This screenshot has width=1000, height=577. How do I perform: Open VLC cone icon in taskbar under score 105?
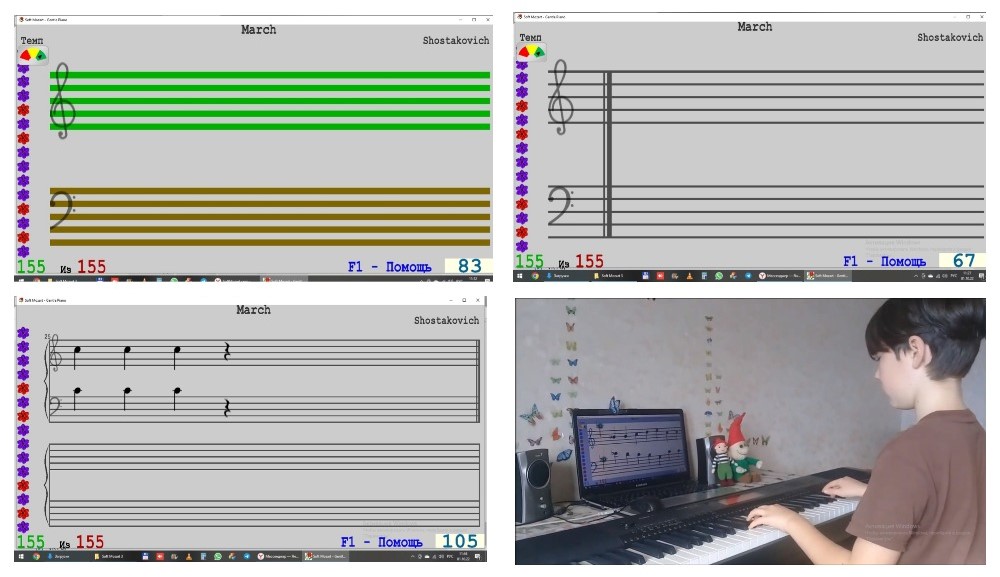pyautogui.click(x=188, y=556)
